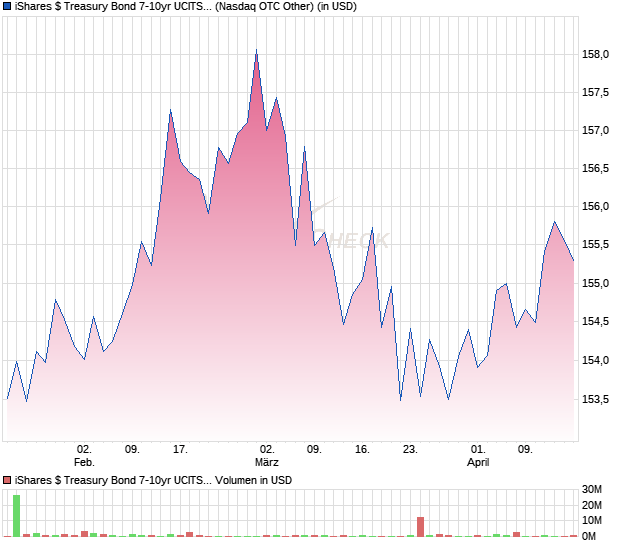Click the 155,0 price axis label
620x546 pixels.
(595, 284)
